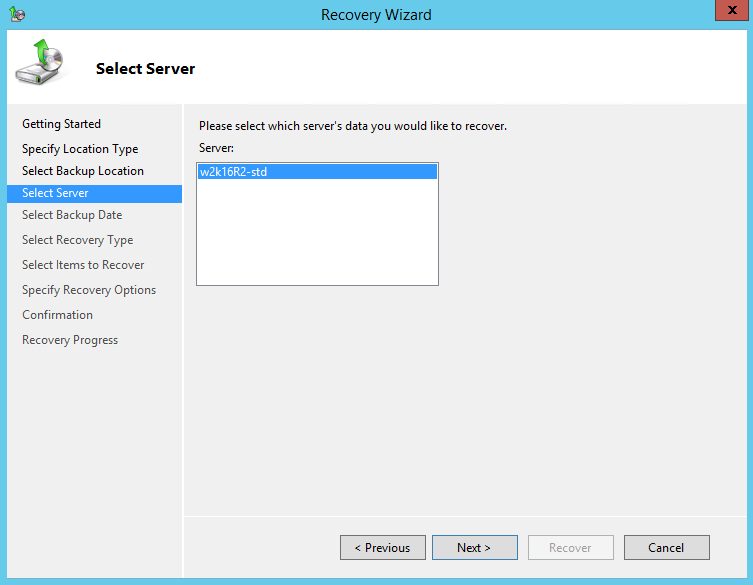Click the greyed-out Recover button
Screen dimensions: 753x585
click(x=570, y=548)
